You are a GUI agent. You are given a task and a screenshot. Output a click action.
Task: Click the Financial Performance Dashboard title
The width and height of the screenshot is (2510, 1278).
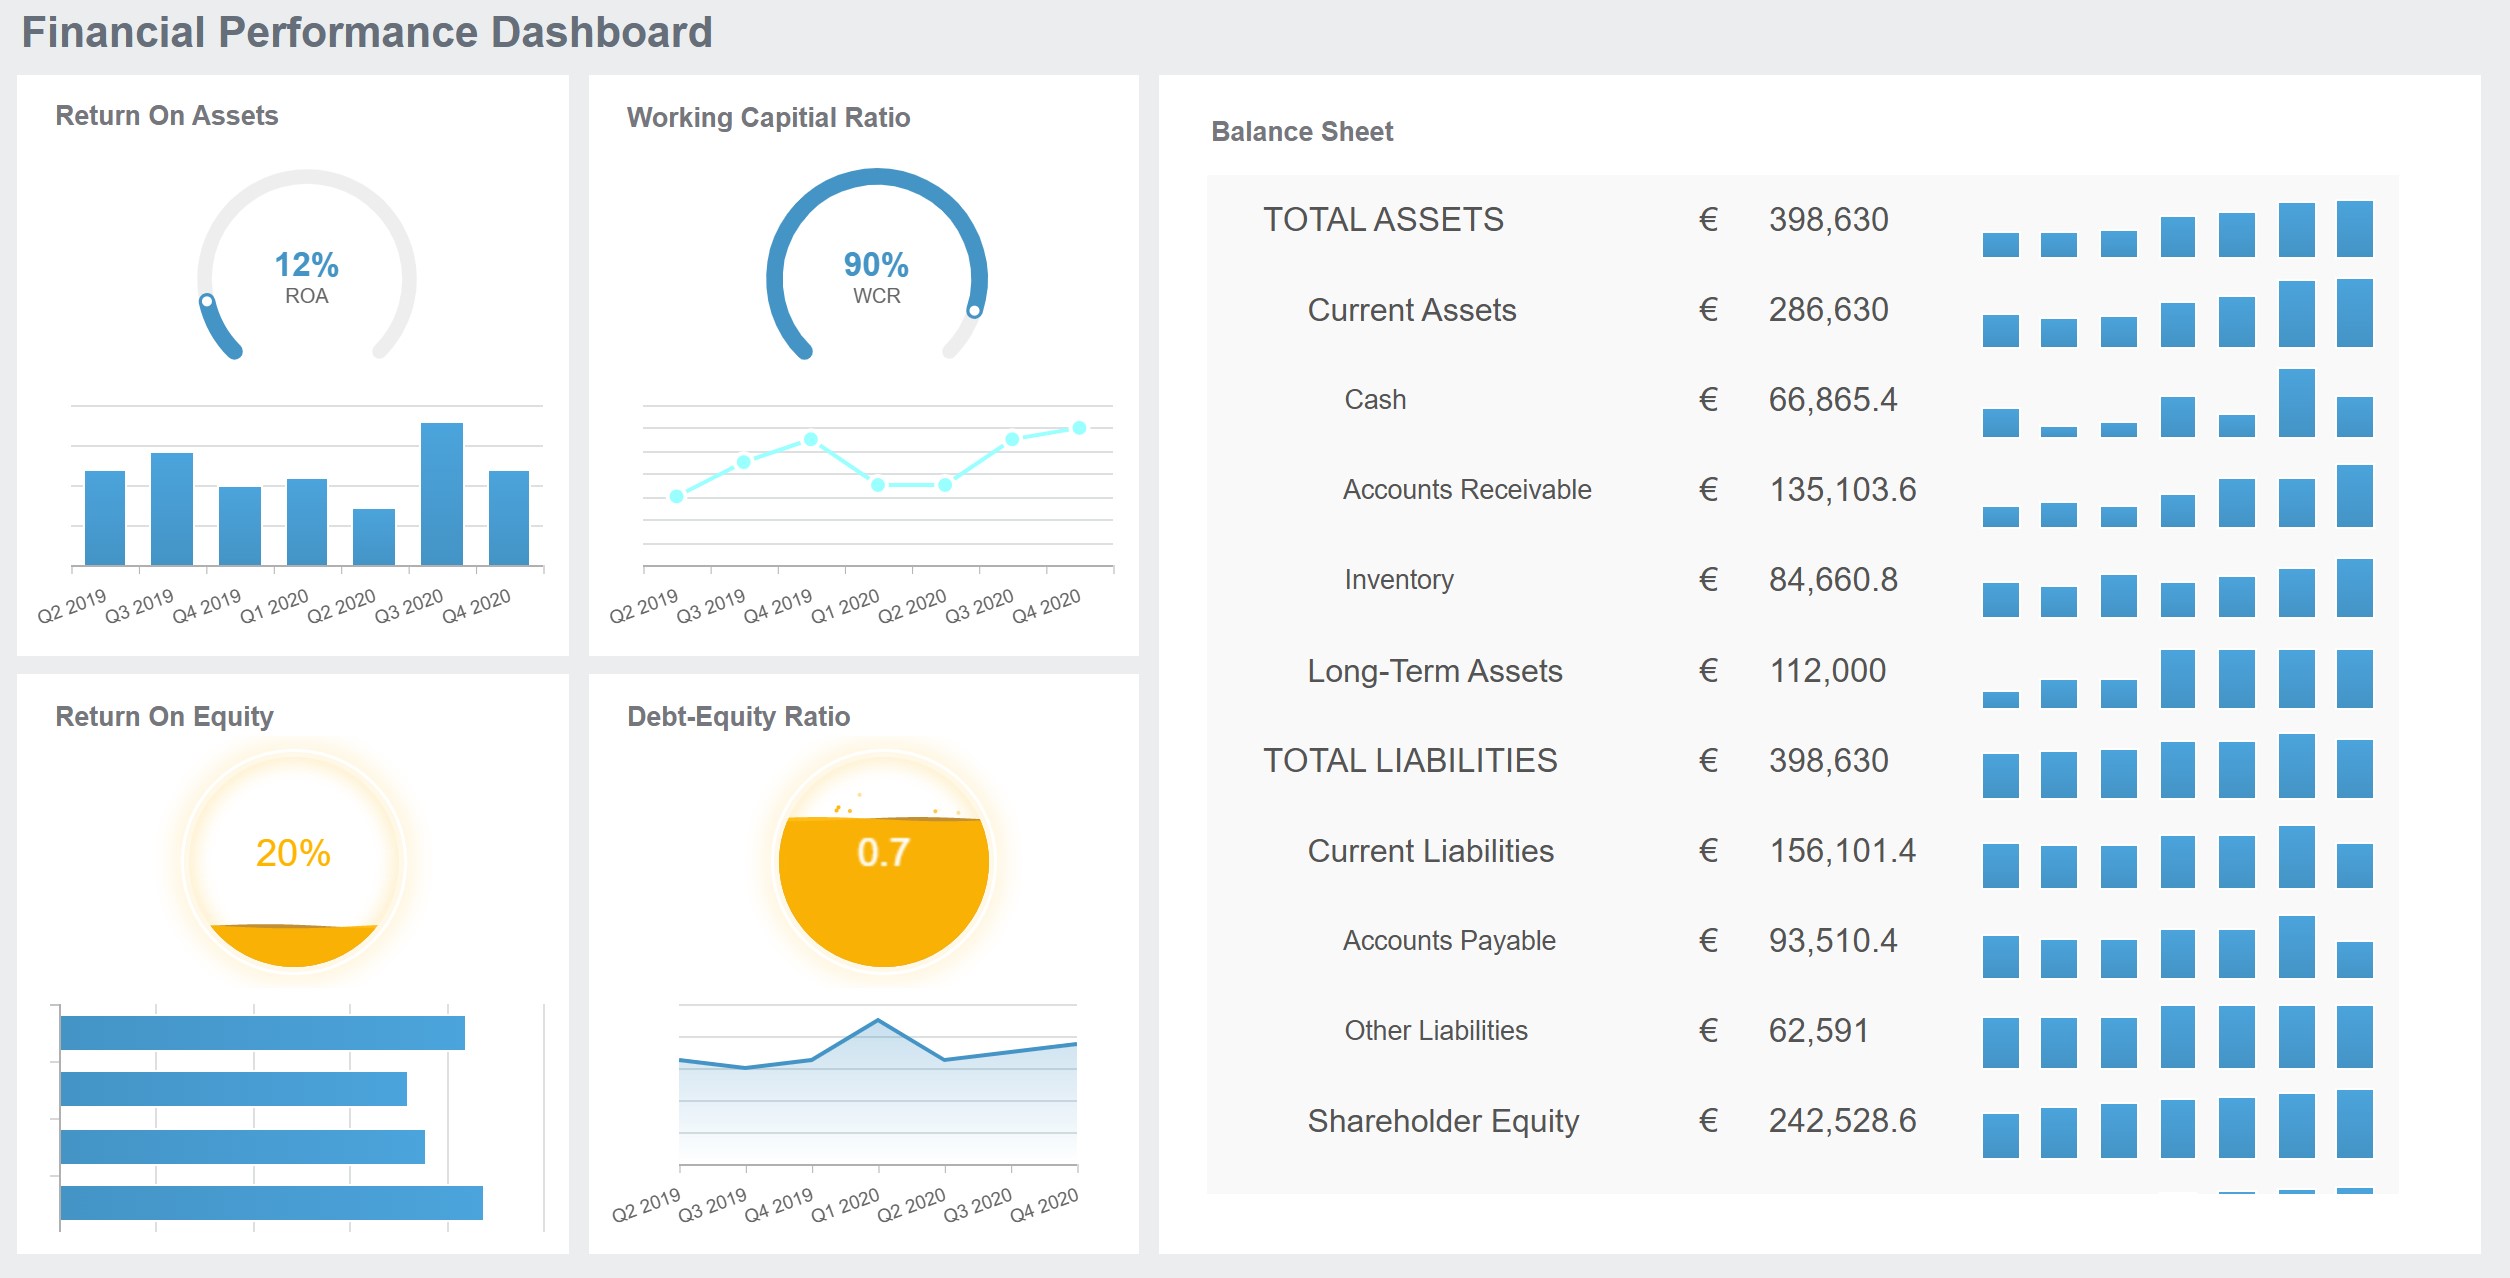coord(367,31)
